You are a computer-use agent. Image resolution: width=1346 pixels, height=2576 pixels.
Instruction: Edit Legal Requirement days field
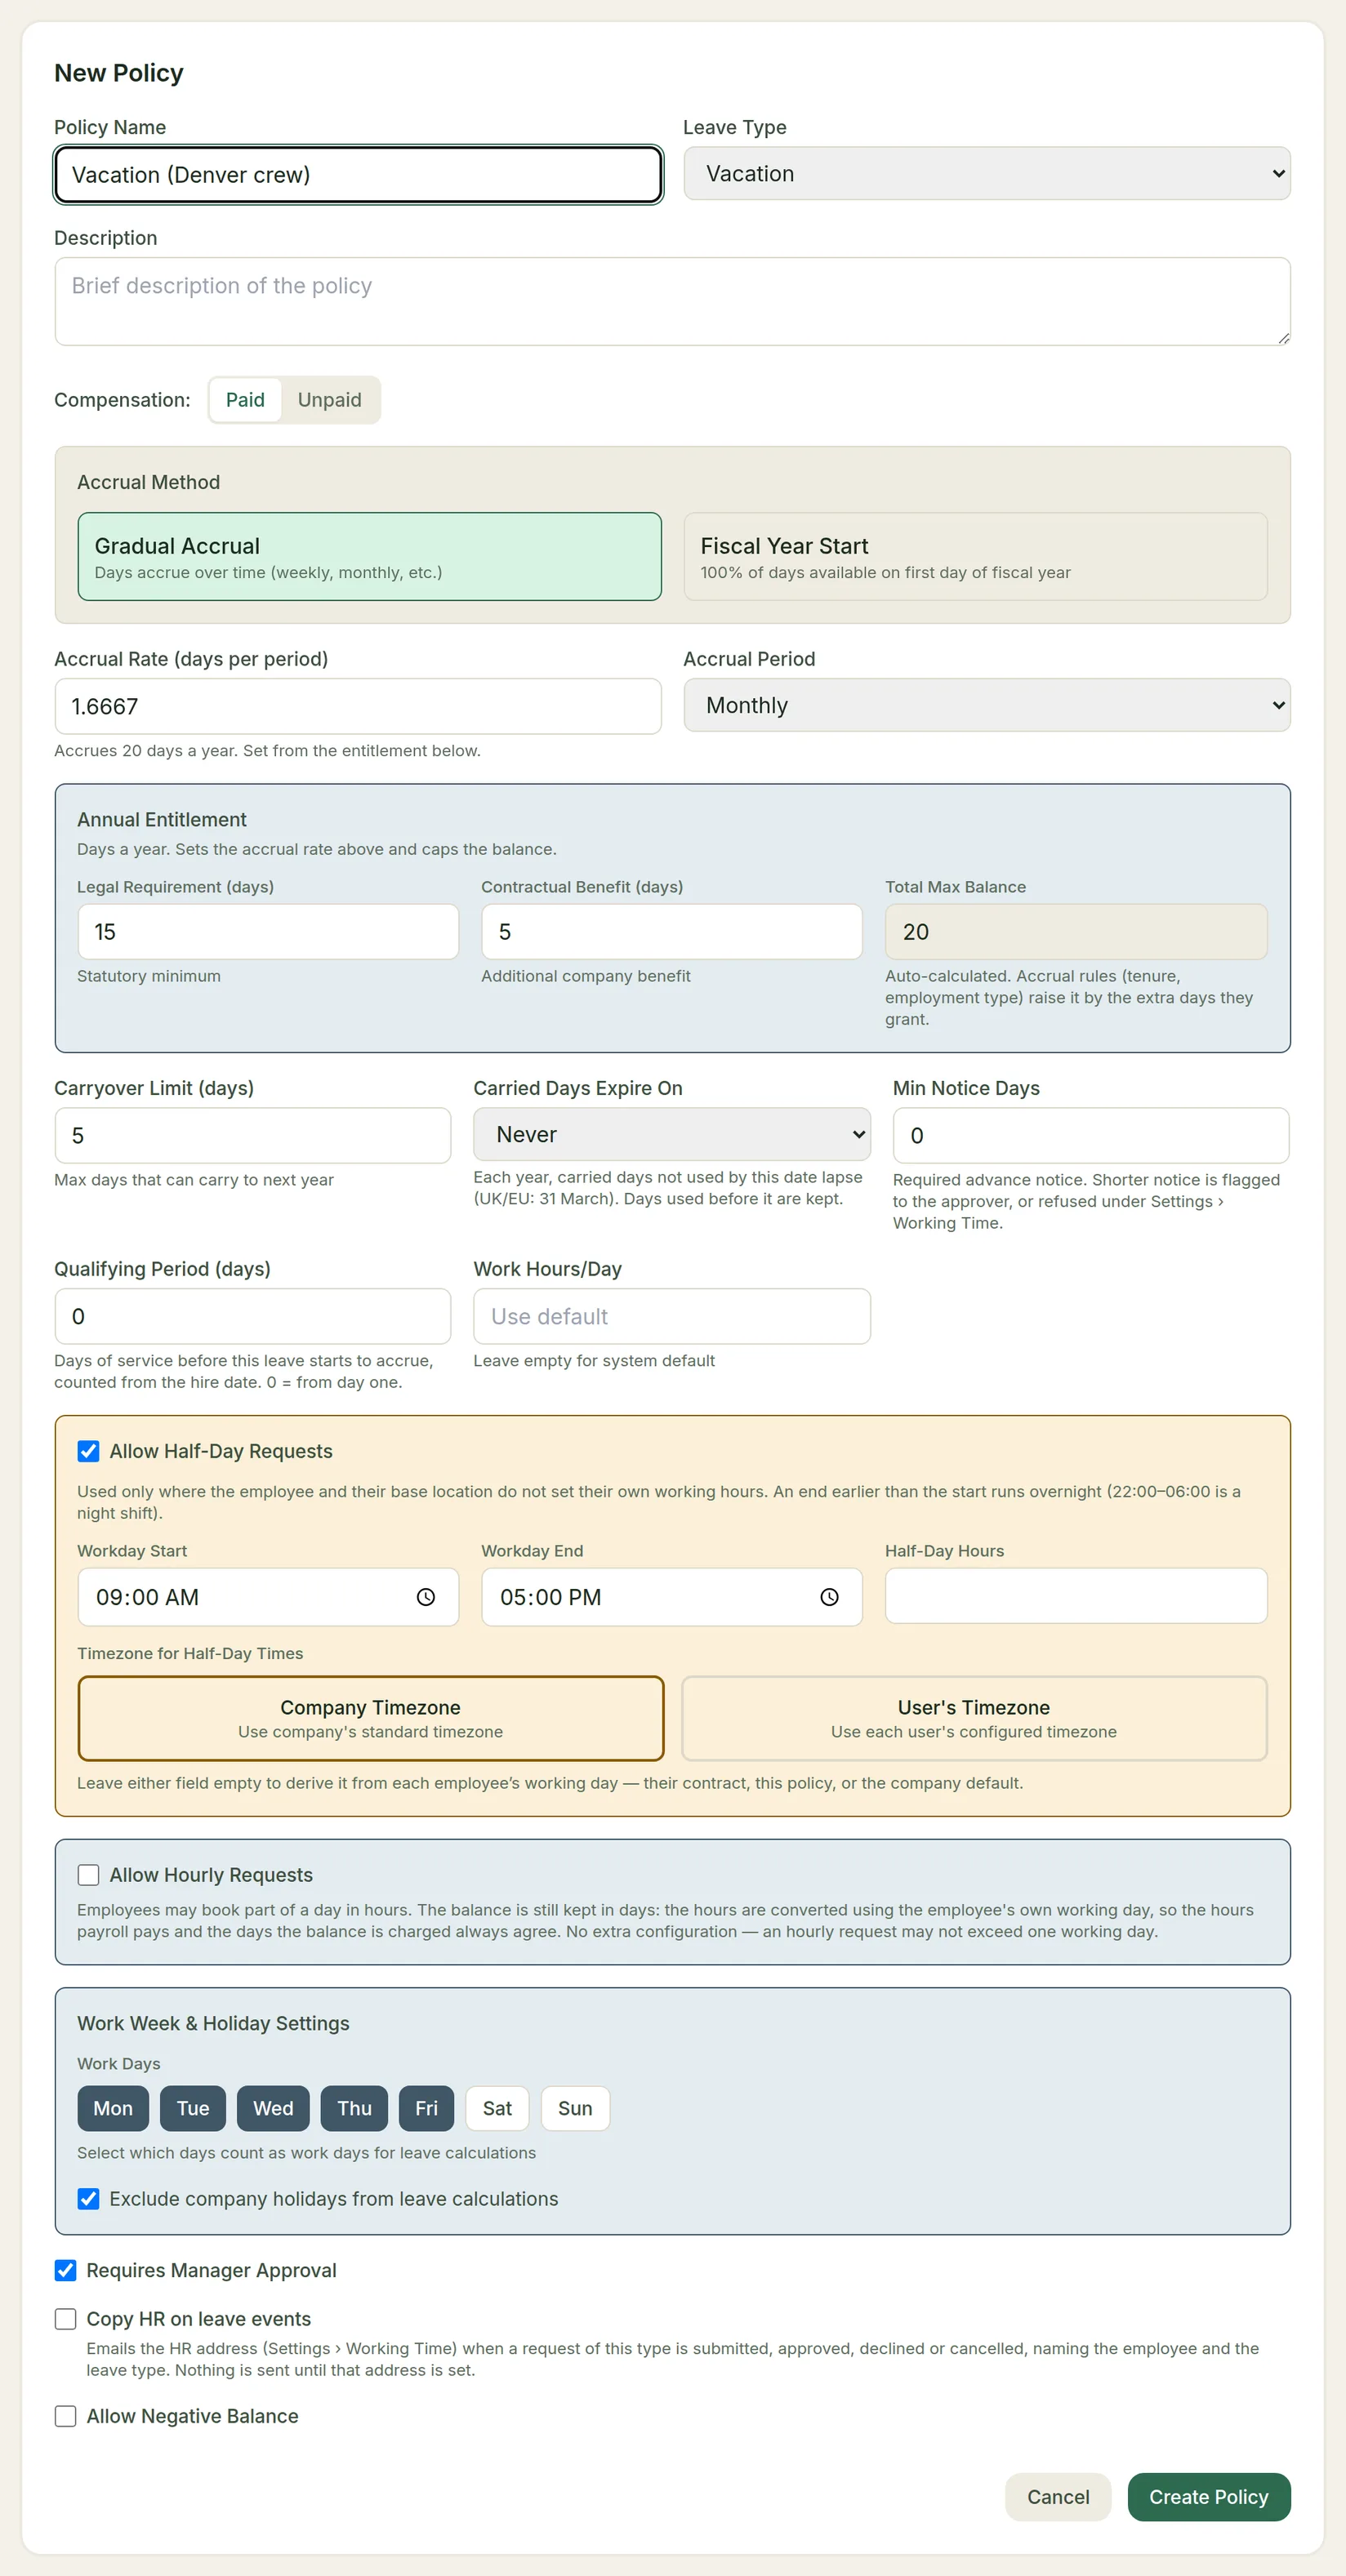[x=268, y=932]
